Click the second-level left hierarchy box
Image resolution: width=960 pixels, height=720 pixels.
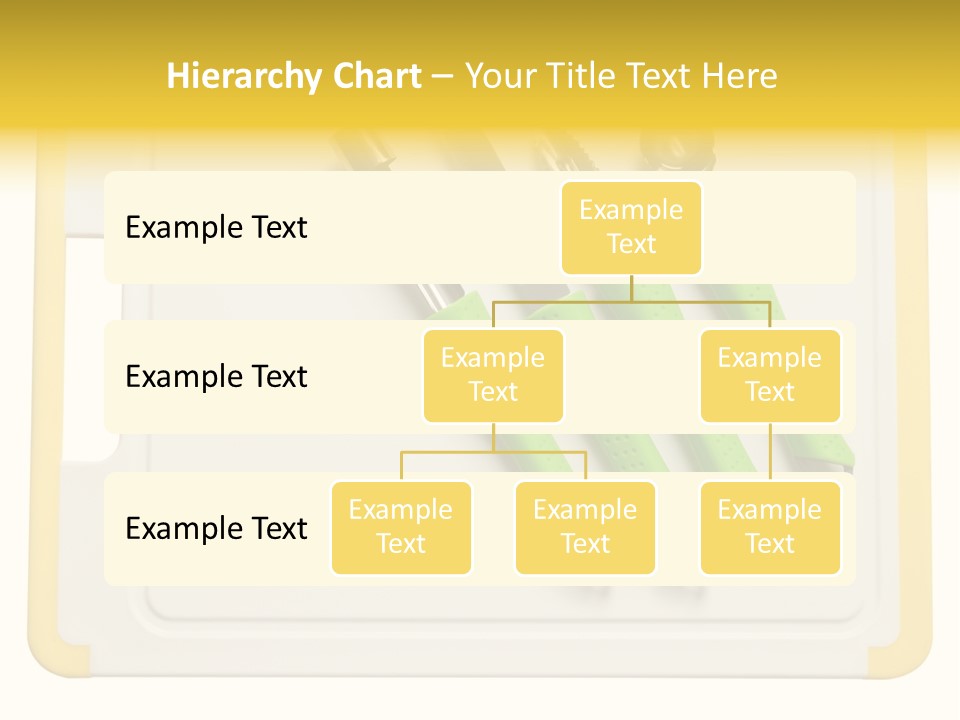493,375
